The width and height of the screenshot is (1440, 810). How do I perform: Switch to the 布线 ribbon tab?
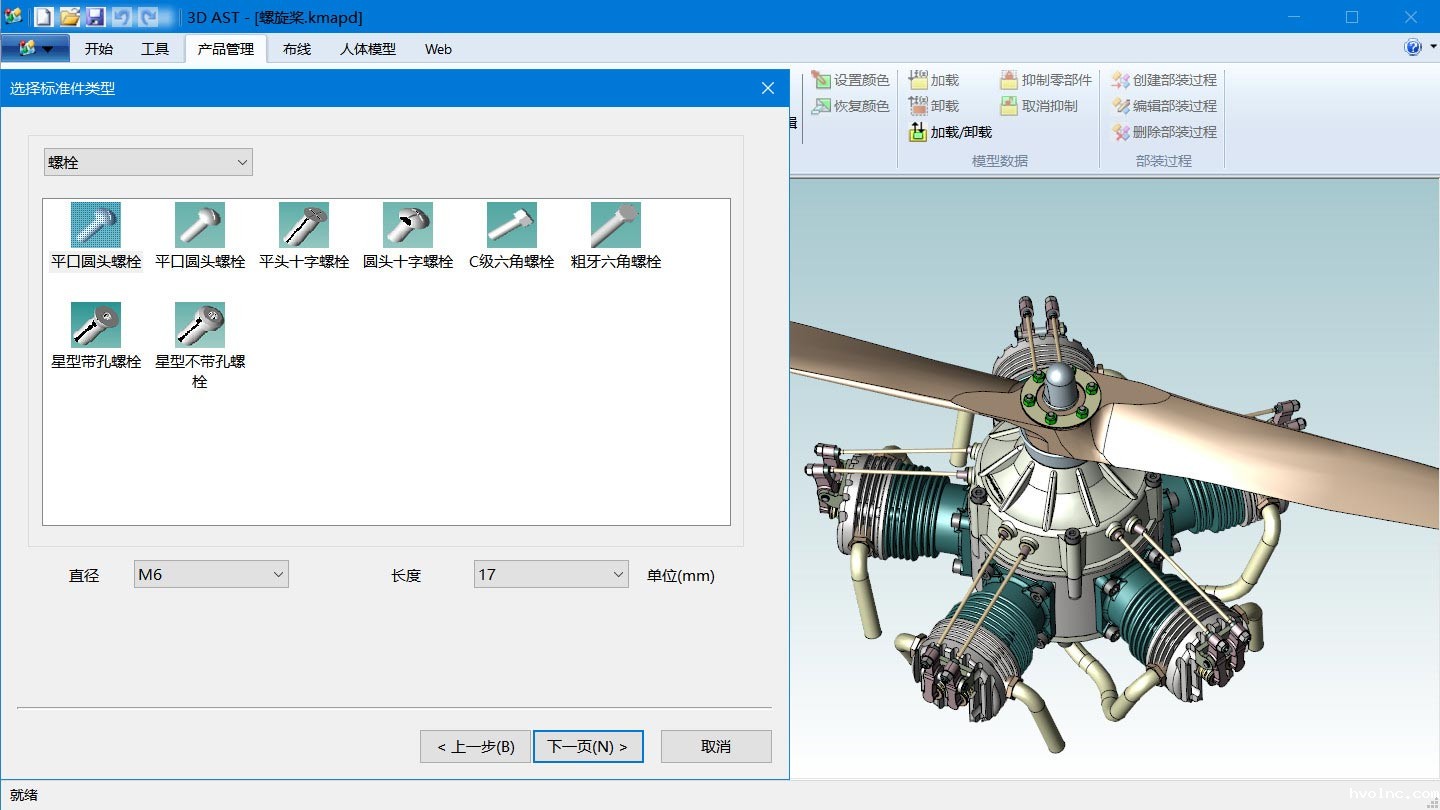click(x=297, y=49)
